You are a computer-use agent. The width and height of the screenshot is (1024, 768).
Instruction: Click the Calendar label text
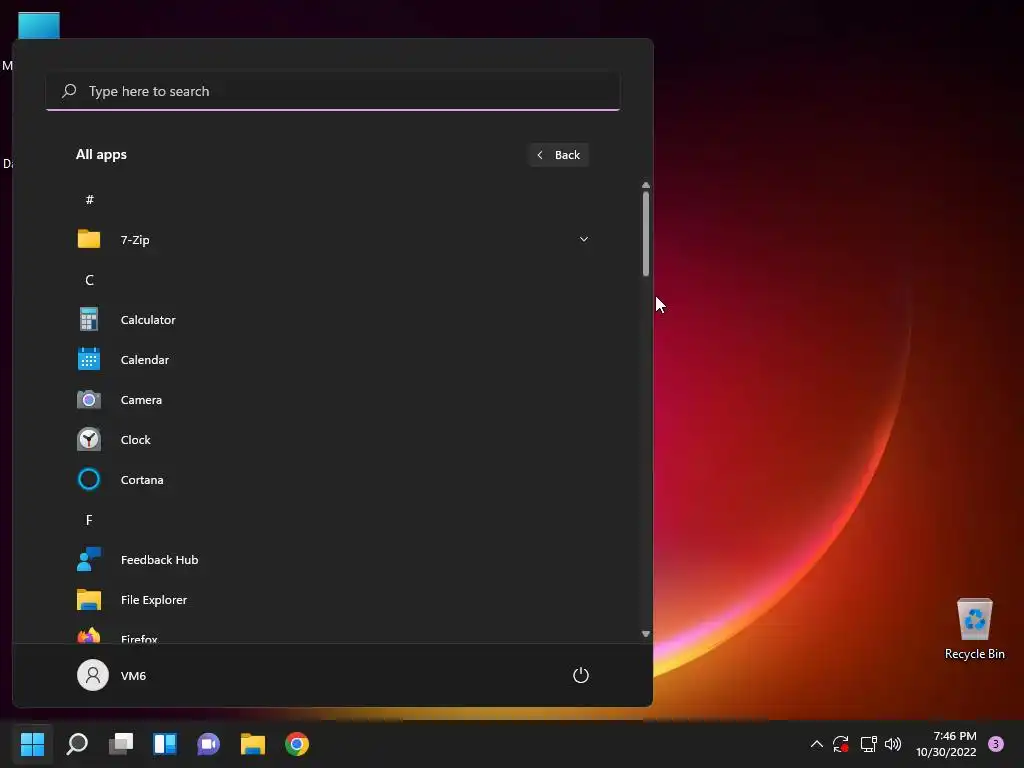145,359
